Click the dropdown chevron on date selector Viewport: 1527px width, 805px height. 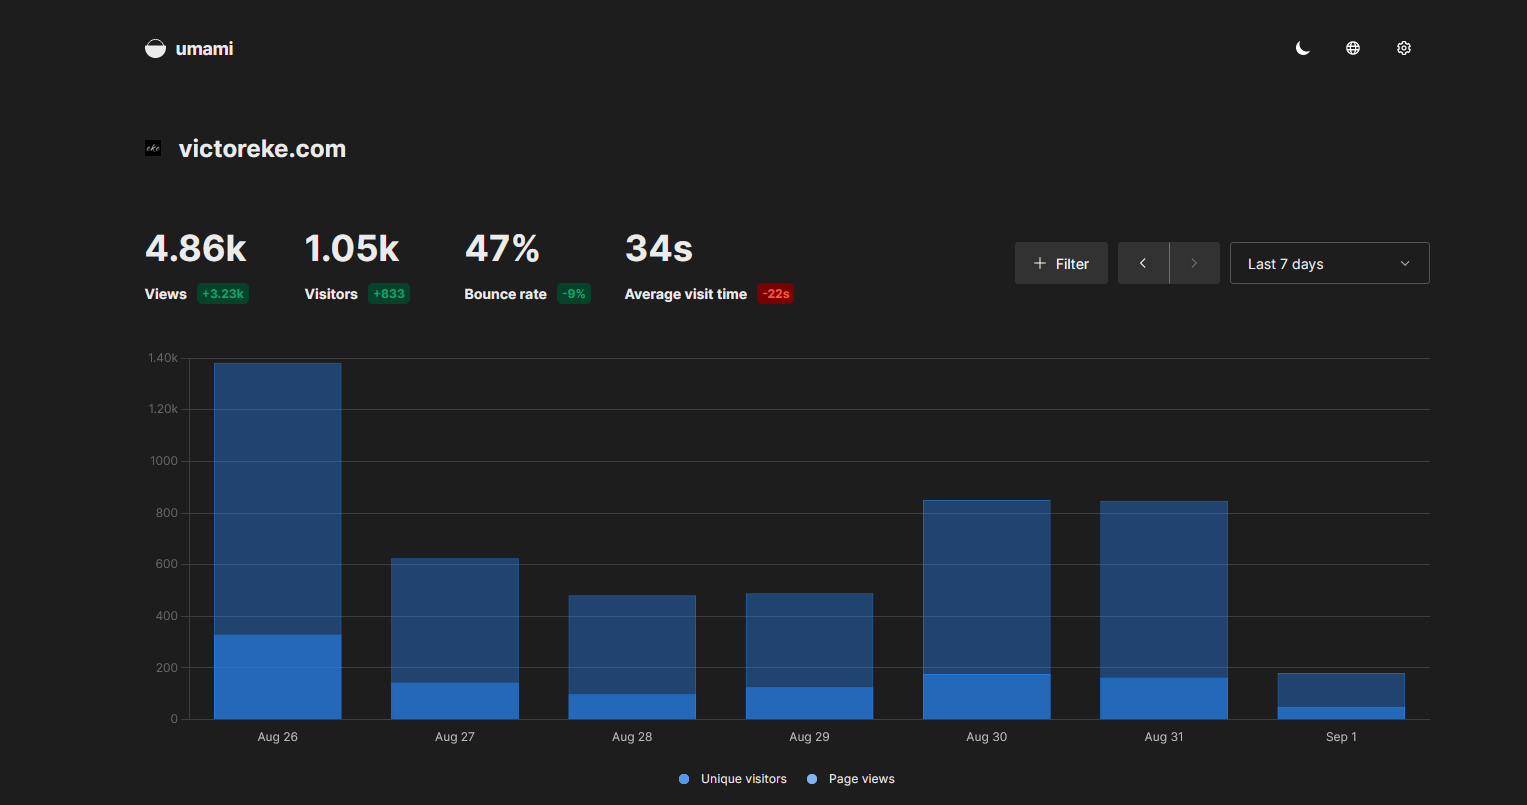pyautogui.click(x=1406, y=262)
